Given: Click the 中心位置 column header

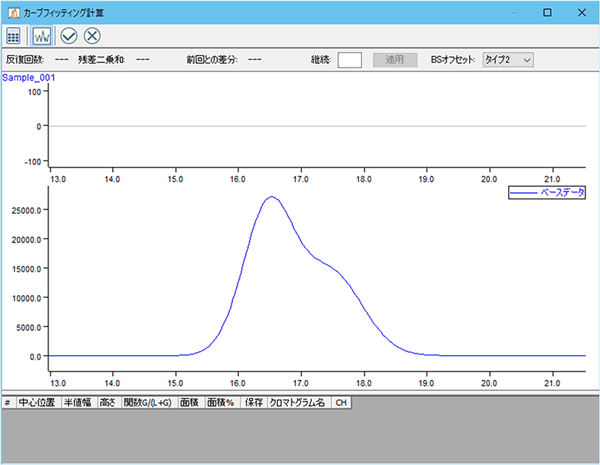Looking at the screenshot, I should coord(37,402).
